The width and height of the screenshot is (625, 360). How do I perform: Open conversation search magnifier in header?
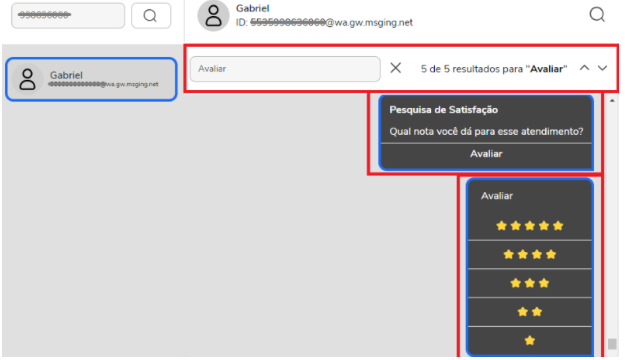(x=597, y=15)
